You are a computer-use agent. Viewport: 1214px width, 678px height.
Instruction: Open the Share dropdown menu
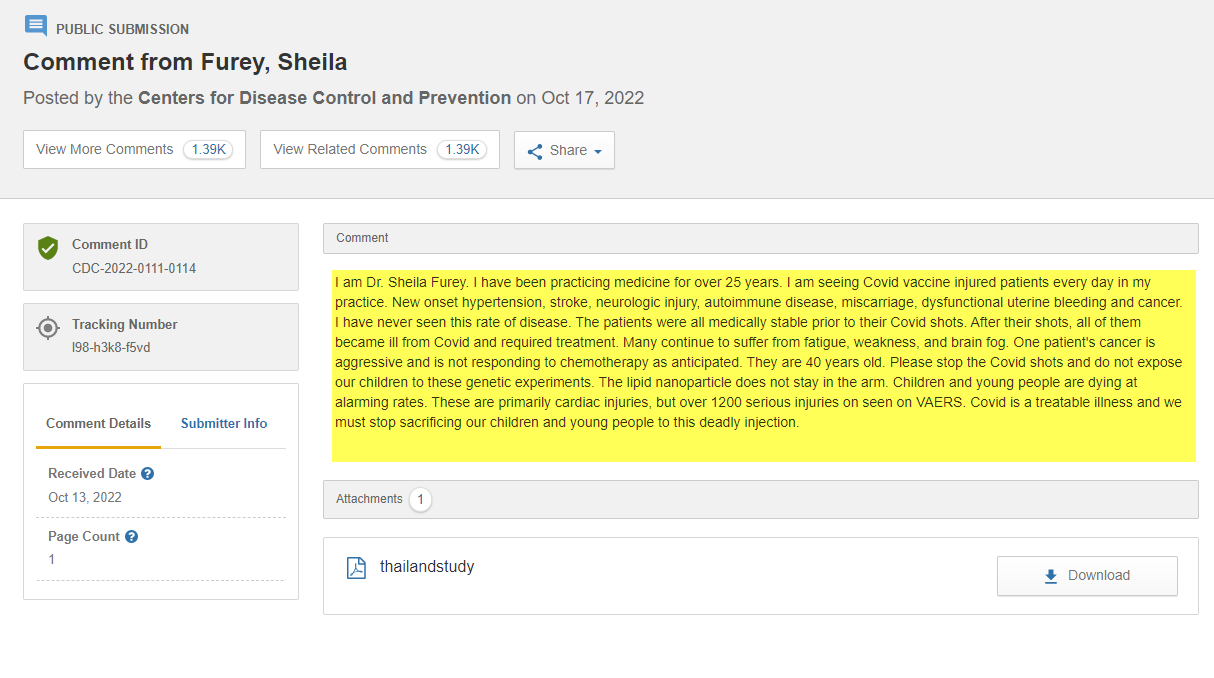564,150
